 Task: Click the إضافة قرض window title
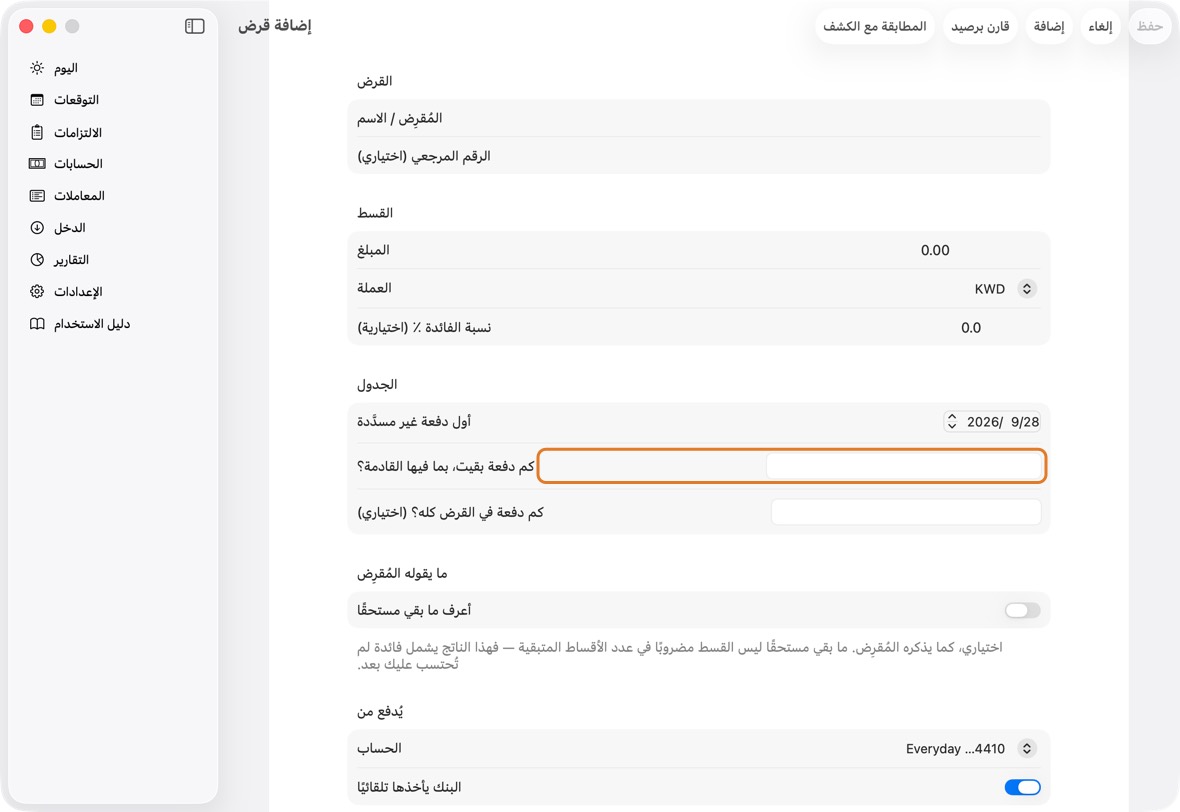click(275, 26)
